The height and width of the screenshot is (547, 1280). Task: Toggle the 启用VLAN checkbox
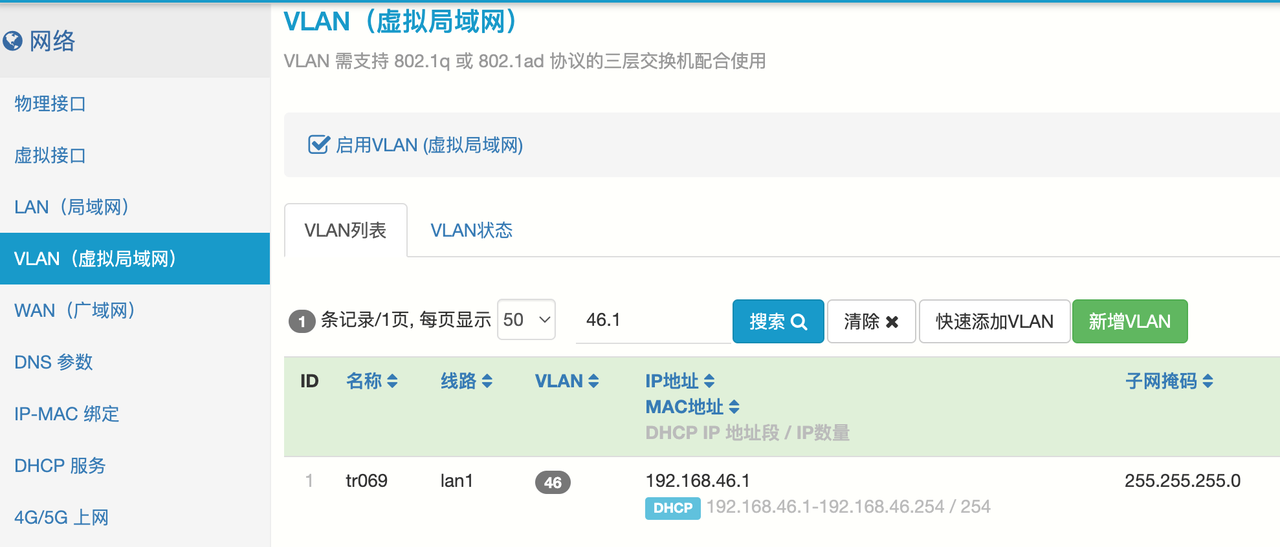319,145
